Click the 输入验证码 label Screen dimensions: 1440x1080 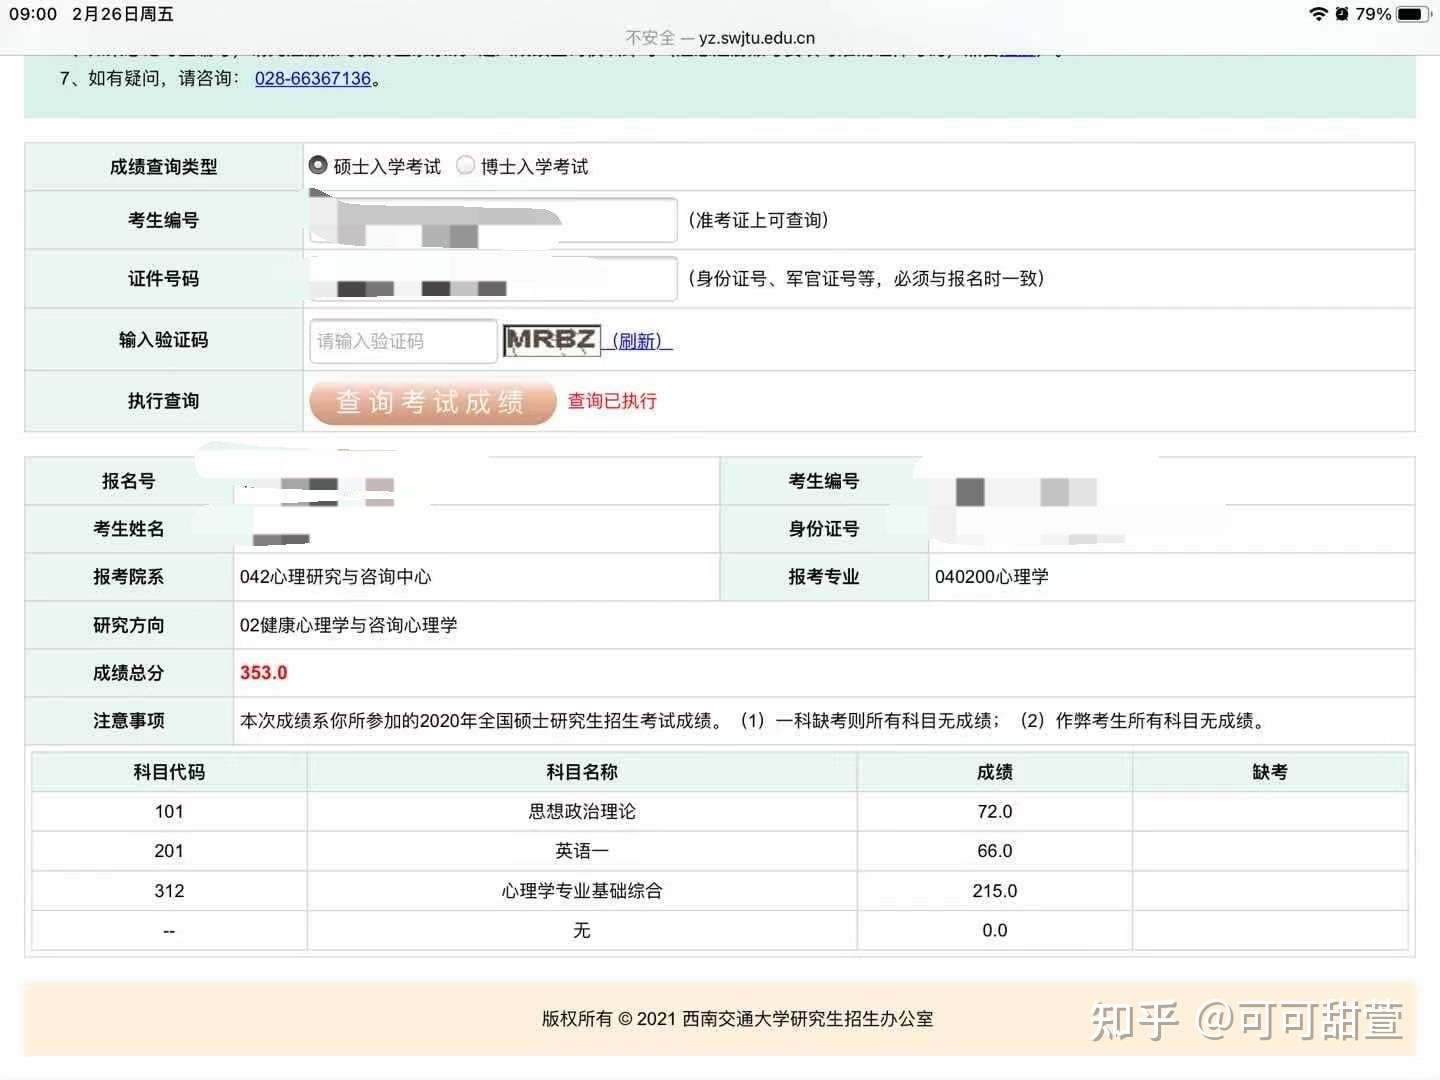tap(164, 340)
